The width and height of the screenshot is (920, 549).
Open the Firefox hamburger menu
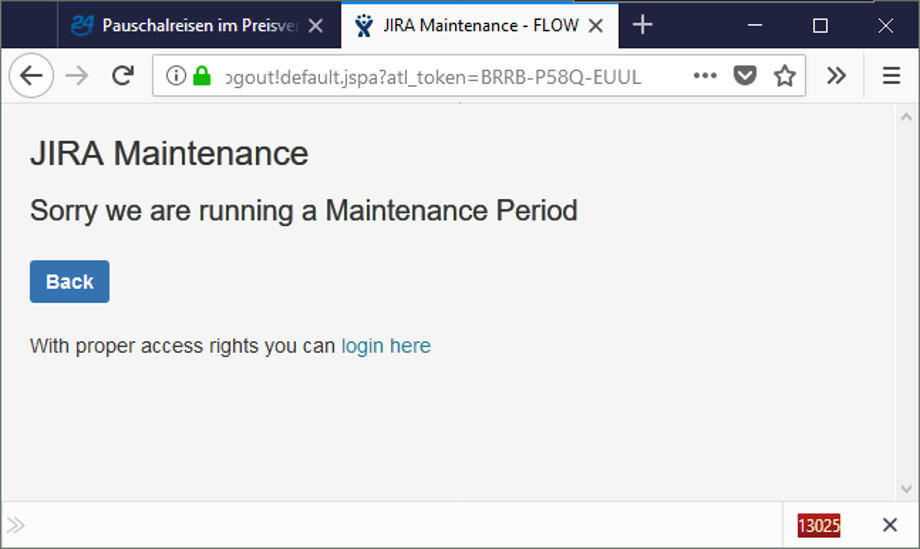[x=891, y=76]
